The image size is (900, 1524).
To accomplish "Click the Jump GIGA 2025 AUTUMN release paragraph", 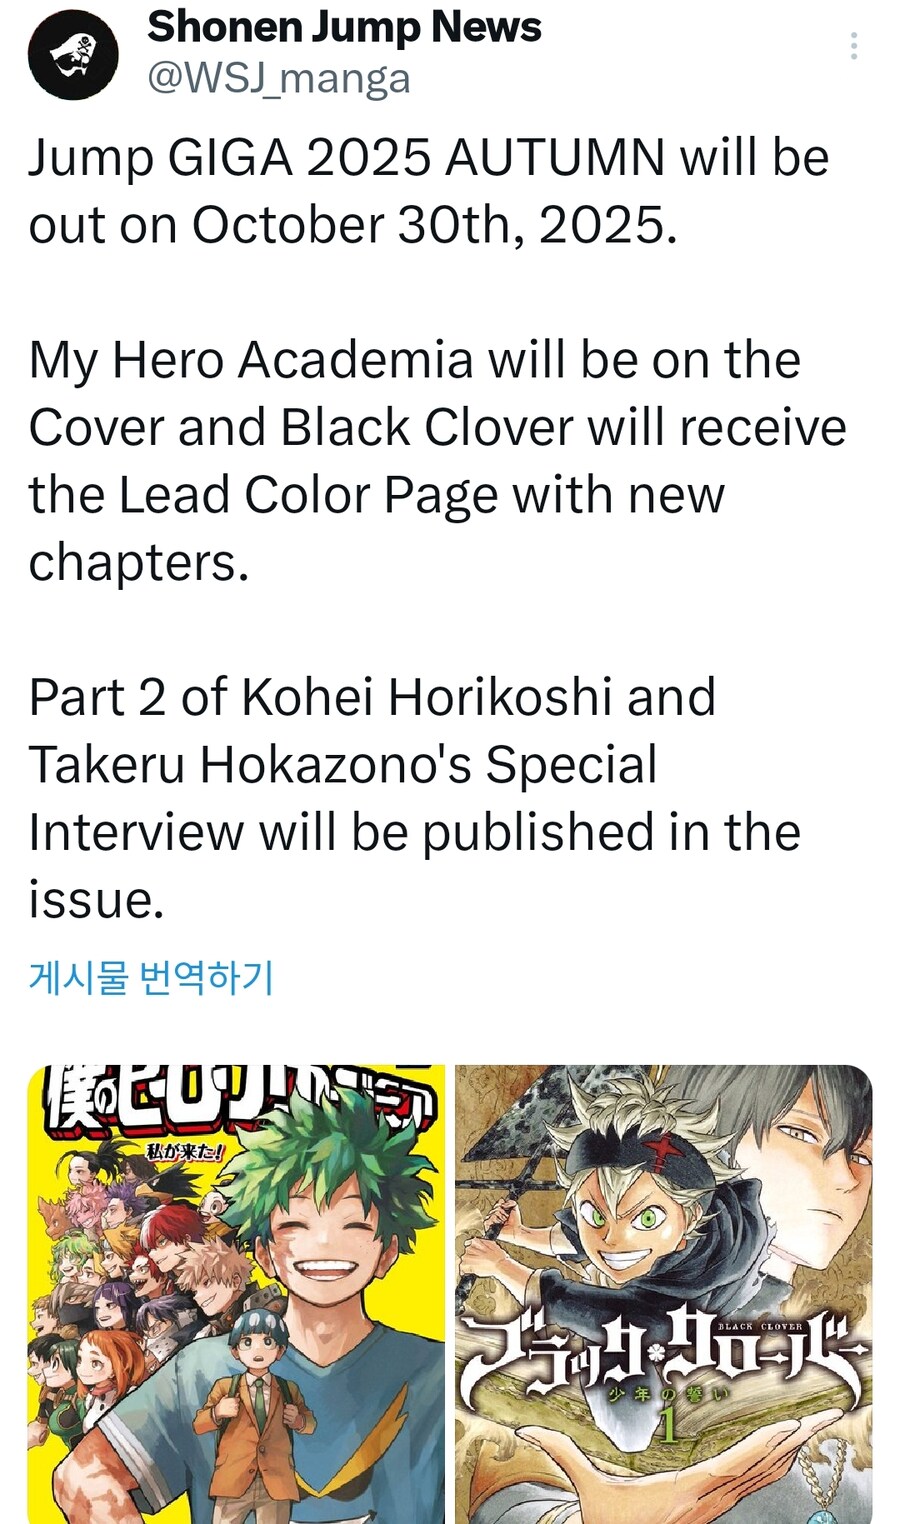I will point(429,191).
